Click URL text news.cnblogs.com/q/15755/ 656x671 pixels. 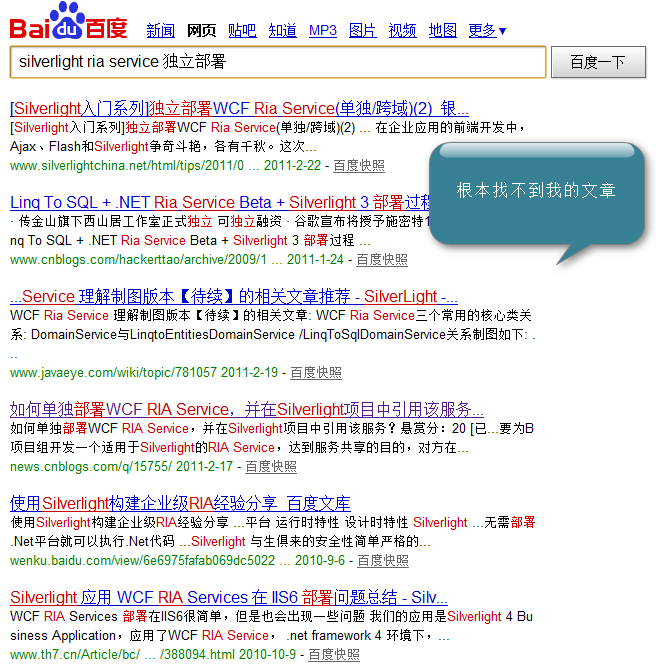[x=91, y=466]
